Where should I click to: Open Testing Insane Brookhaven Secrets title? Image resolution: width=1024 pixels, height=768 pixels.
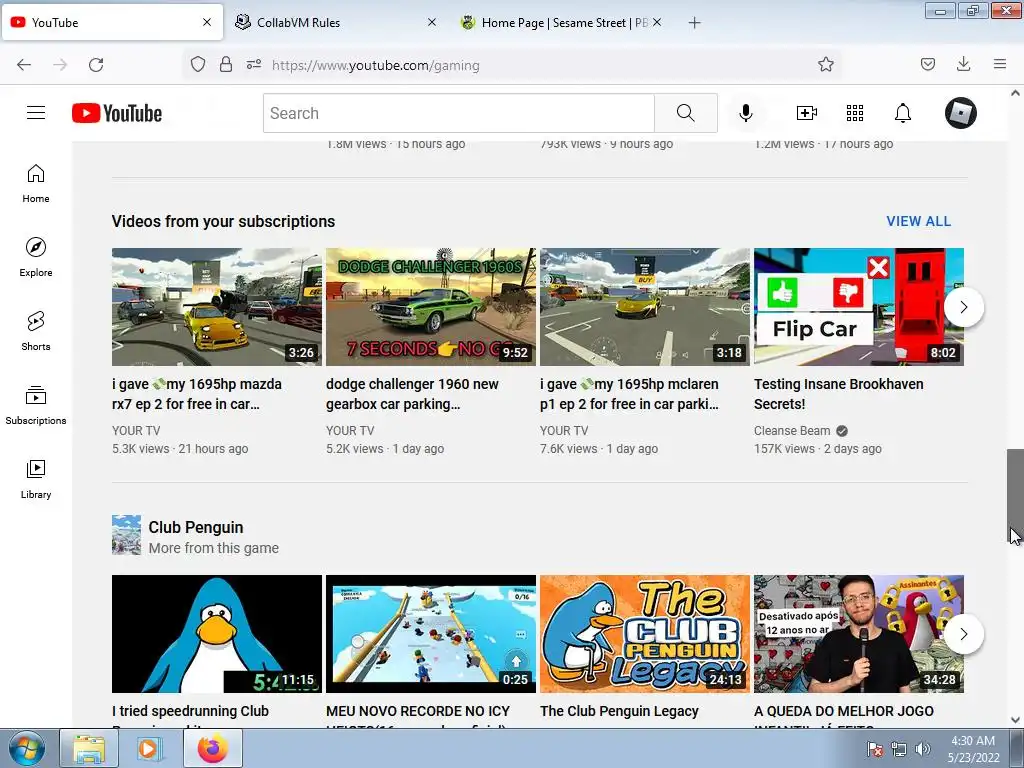tap(839, 394)
